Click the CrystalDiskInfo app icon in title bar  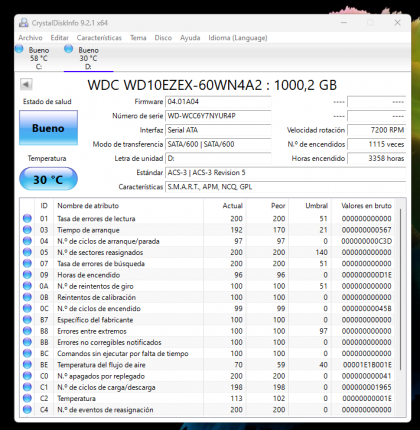[24, 23]
